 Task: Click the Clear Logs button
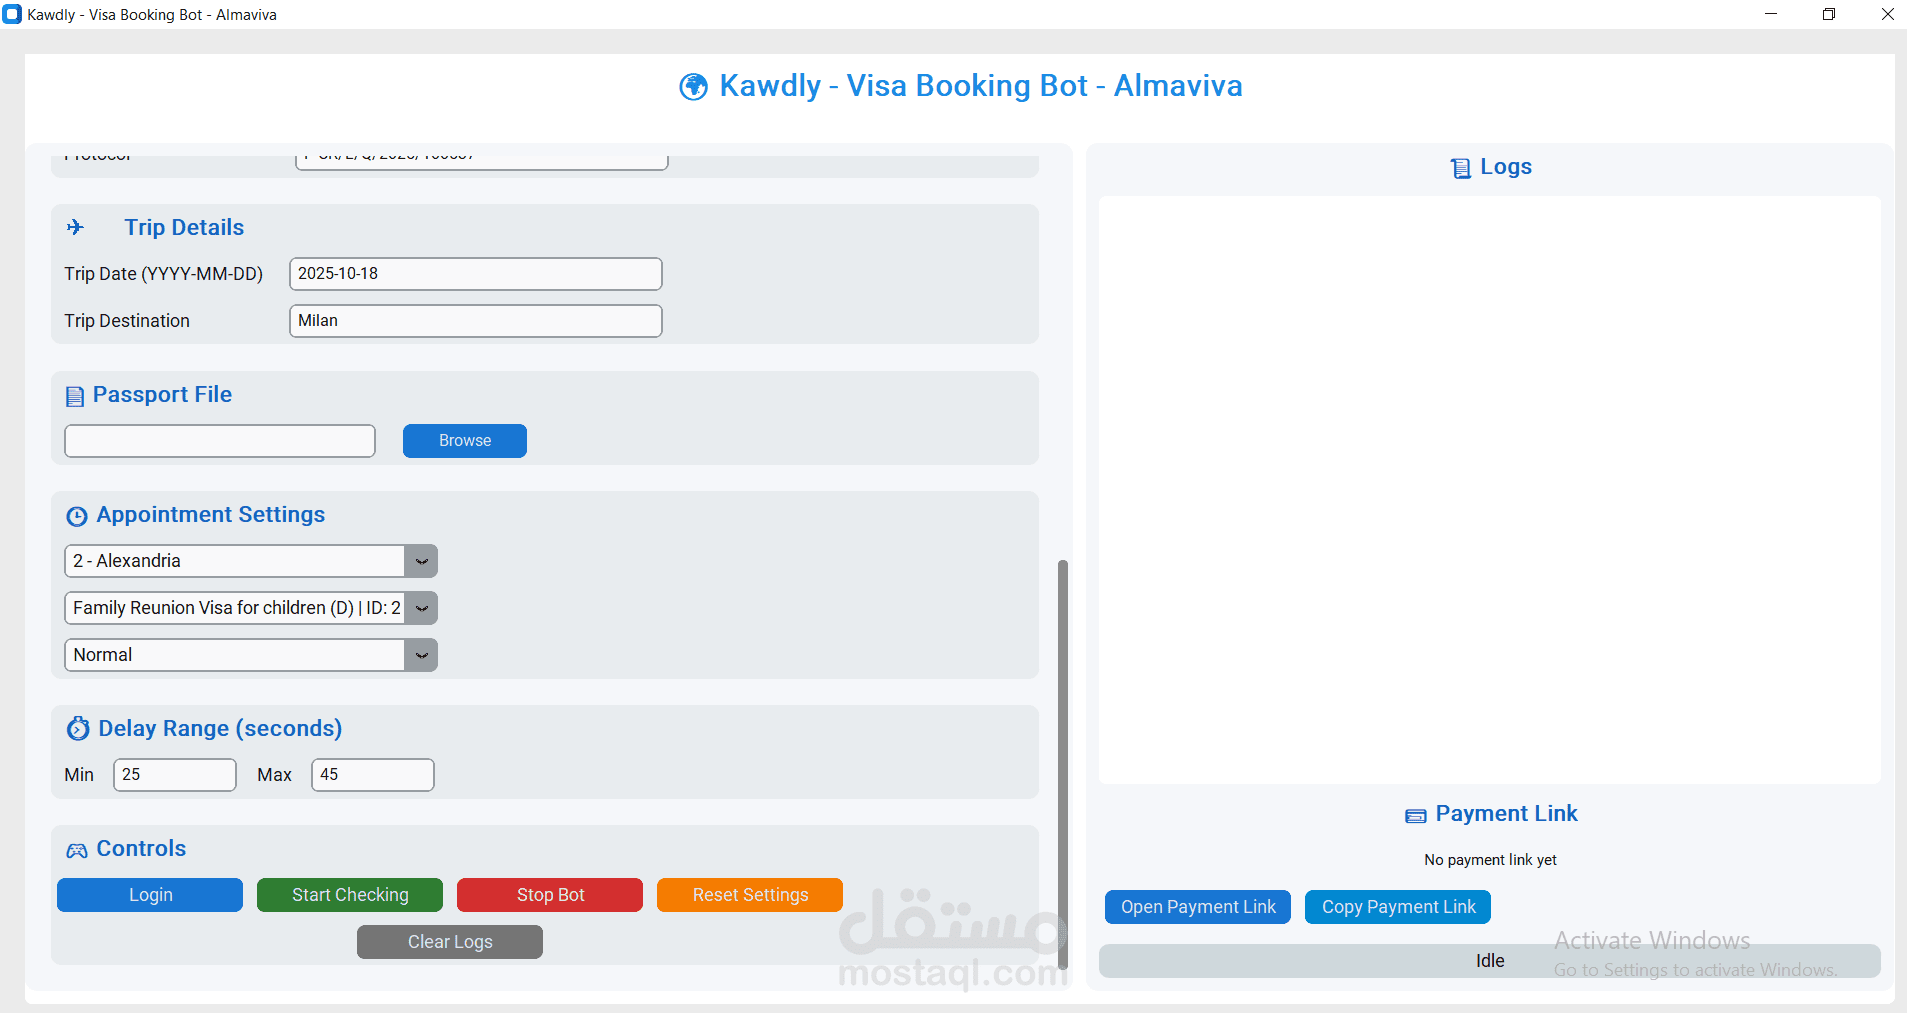click(450, 942)
